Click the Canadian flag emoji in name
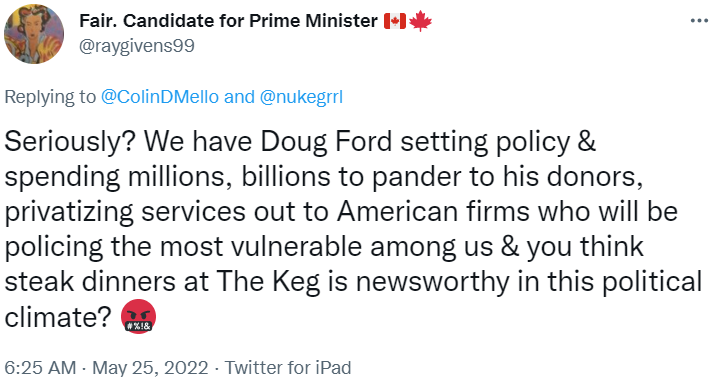This screenshot has height=377, width=712. pos(395,21)
